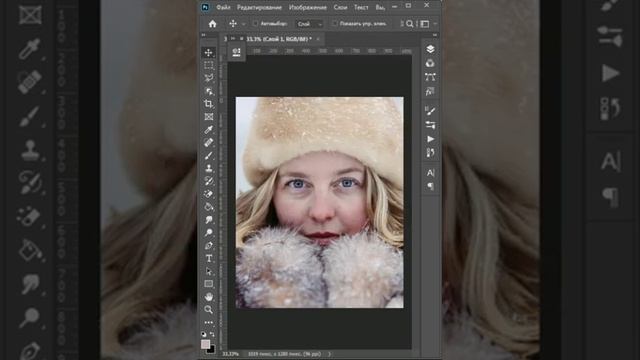Select the Horizontal Type tool
The image size is (640, 360).
[209, 258]
